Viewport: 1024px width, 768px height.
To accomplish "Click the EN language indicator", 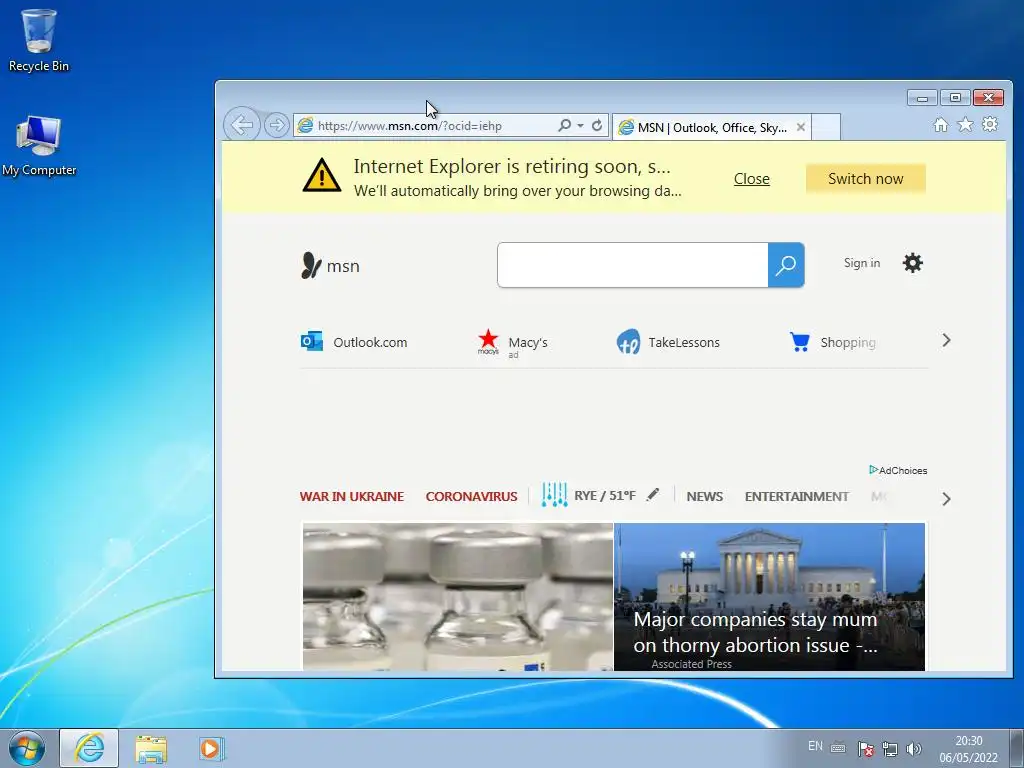I will point(815,746).
